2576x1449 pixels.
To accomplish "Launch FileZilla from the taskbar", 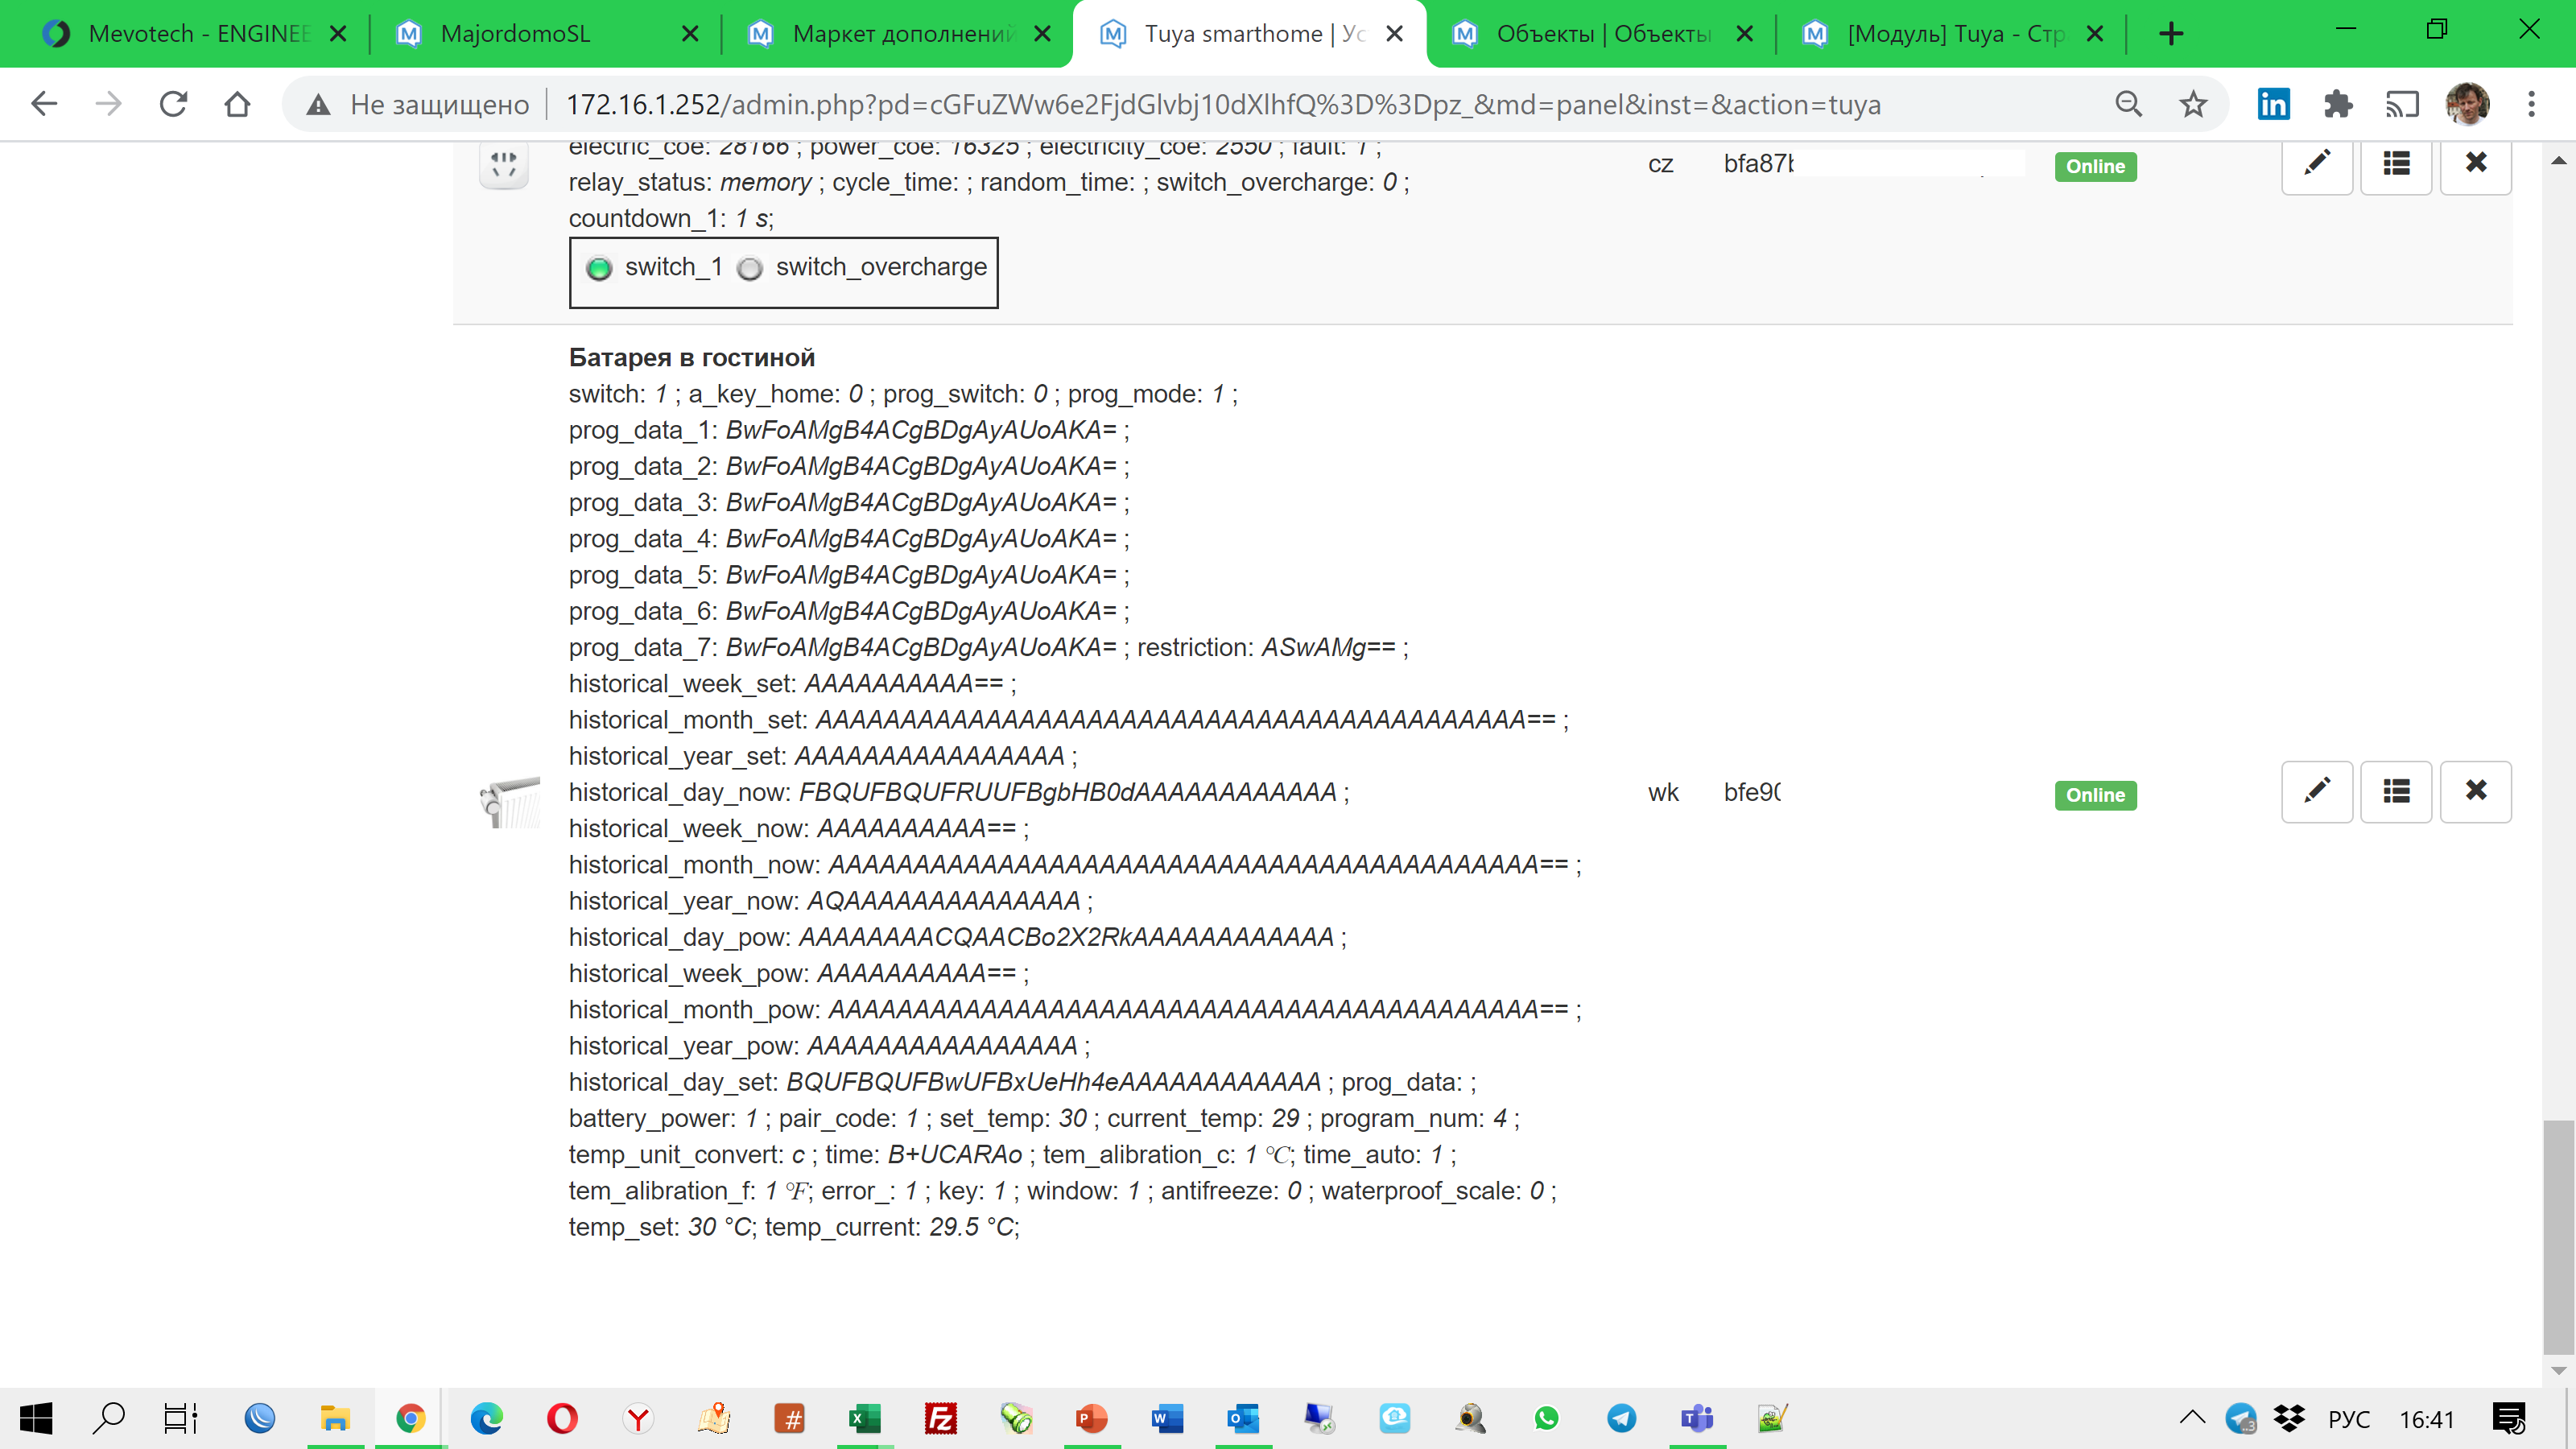I will point(940,1418).
